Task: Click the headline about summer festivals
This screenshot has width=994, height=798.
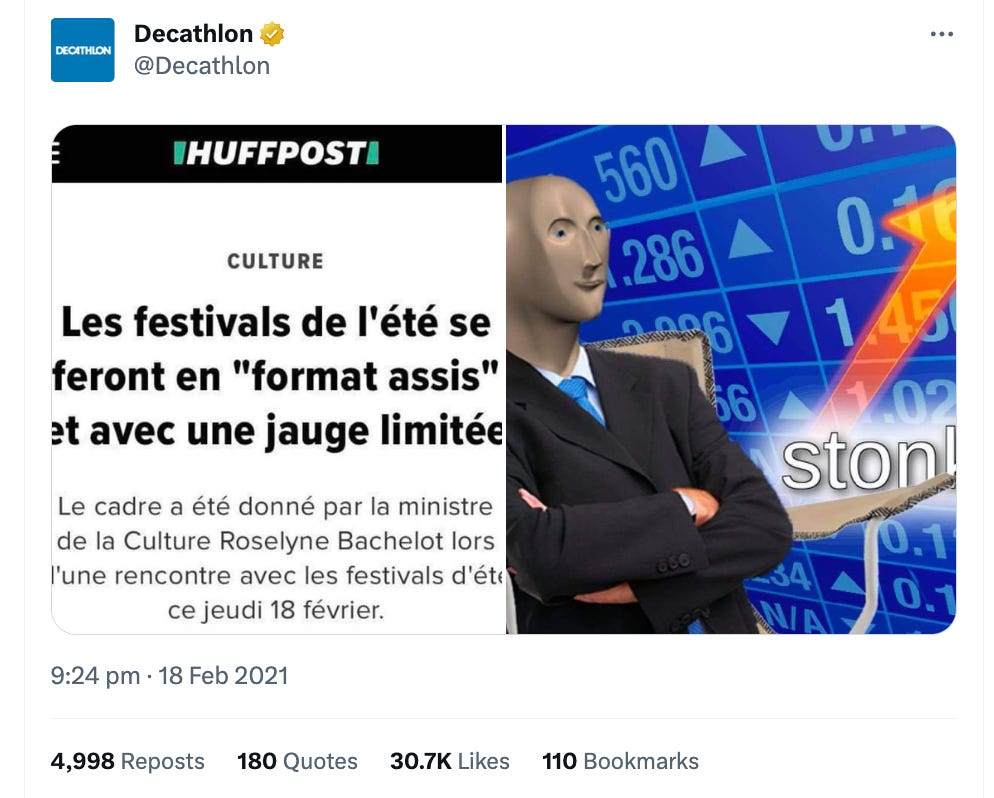Action: (x=277, y=376)
